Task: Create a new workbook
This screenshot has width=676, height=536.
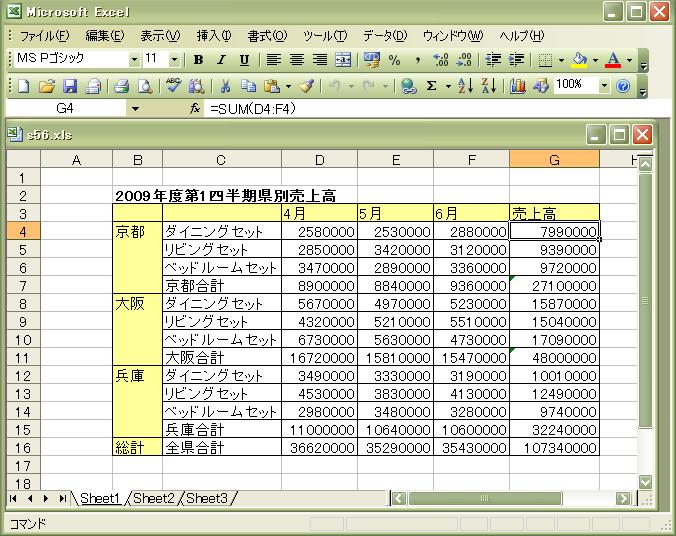Action: 24,86
